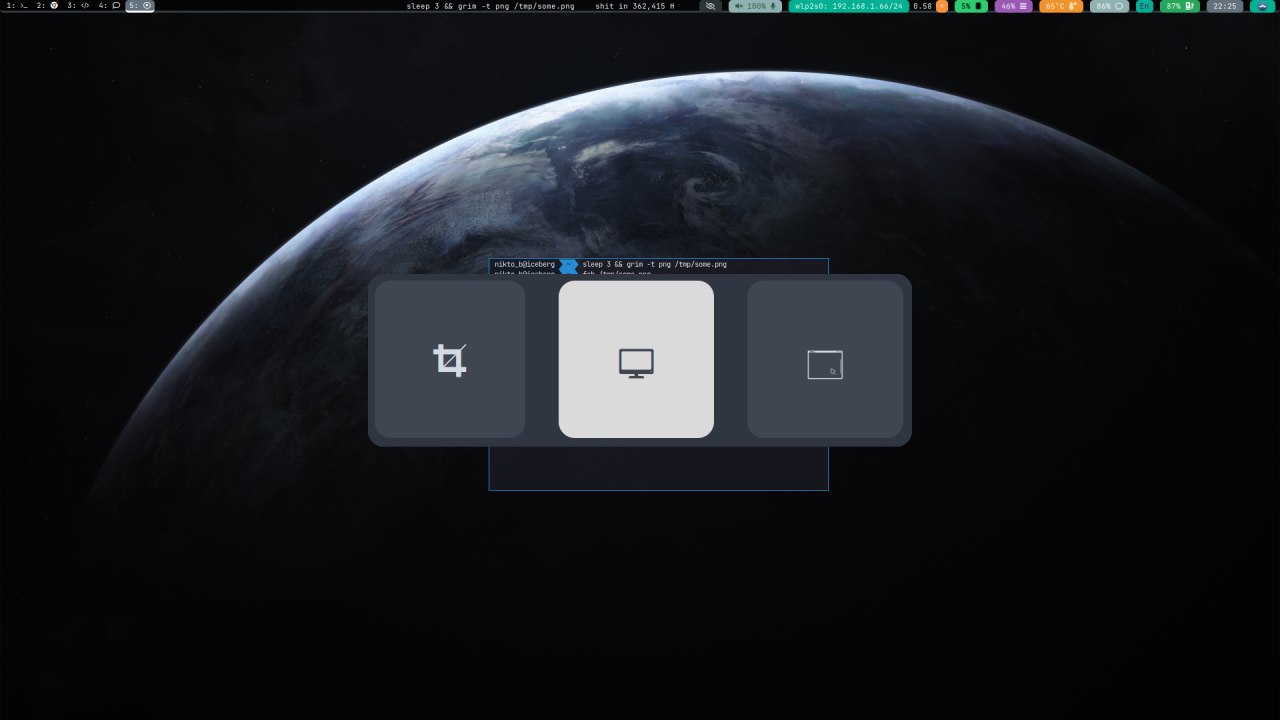Click the 86% brightness module
Screen dimensions: 1280x720
point(1109,6)
